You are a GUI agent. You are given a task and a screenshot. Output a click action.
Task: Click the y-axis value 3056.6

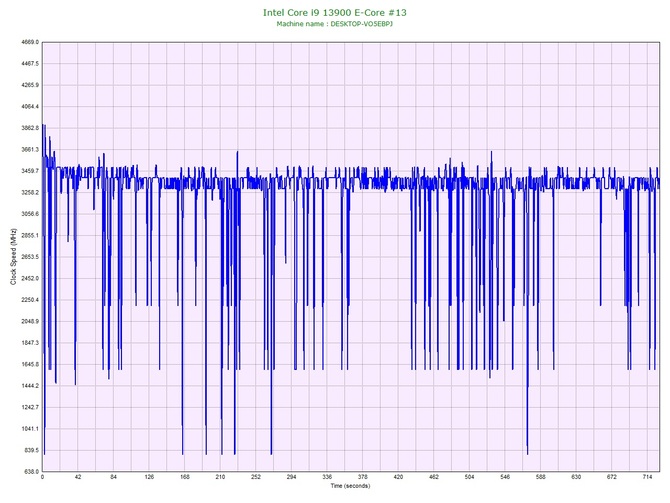(30, 214)
